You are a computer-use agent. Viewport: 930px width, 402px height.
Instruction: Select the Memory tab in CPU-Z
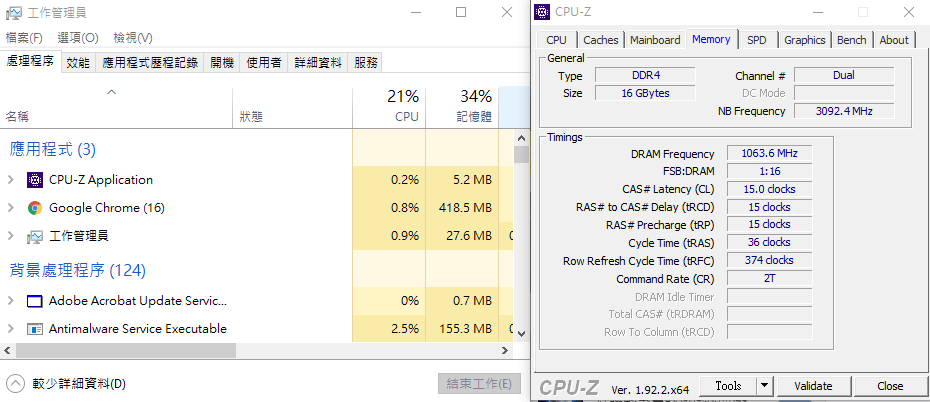[x=711, y=39]
